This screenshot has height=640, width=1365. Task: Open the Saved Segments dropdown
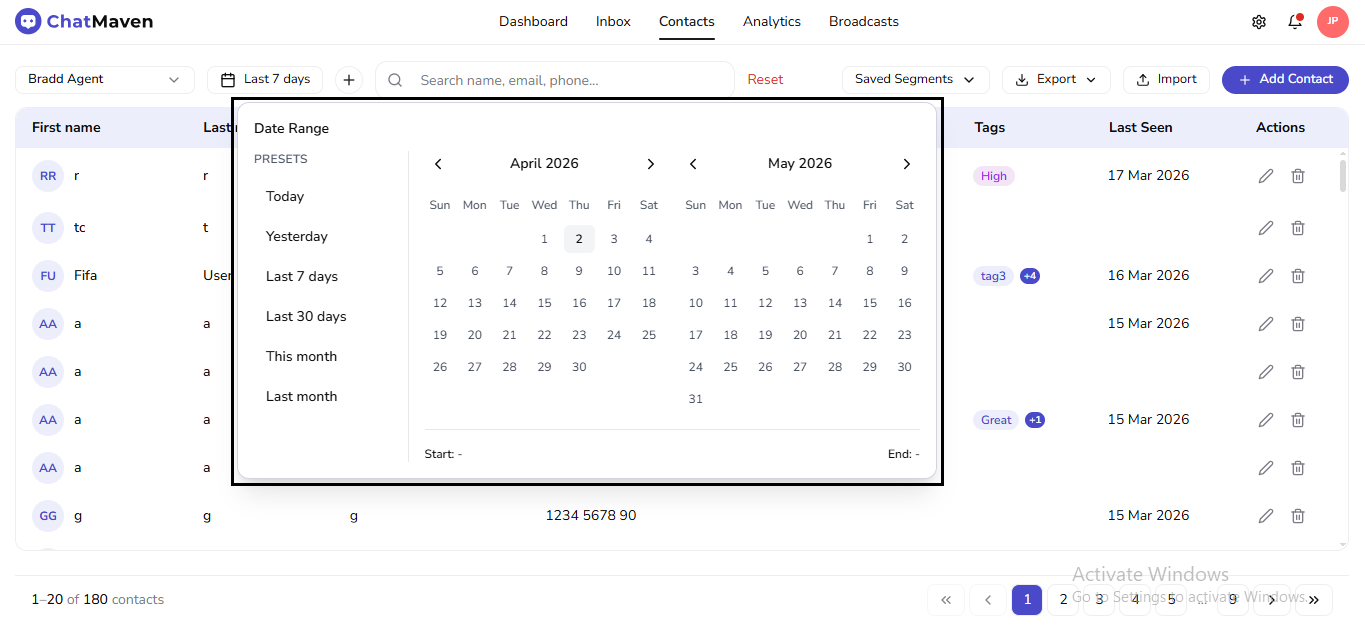pos(914,79)
